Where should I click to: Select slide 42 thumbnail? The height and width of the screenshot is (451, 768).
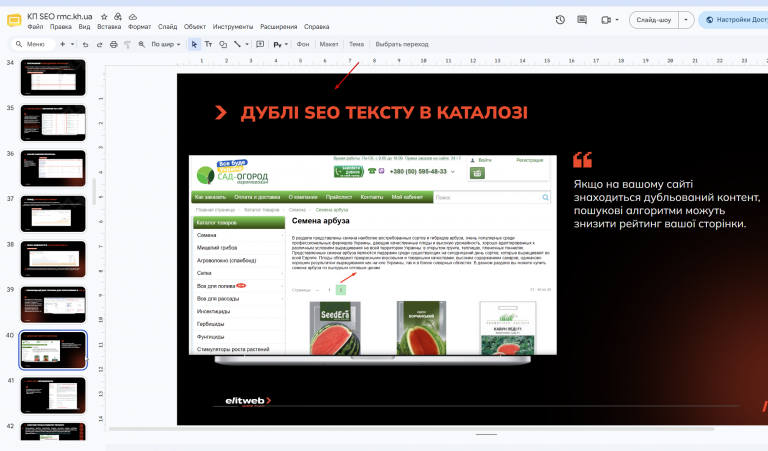(53, 431)
